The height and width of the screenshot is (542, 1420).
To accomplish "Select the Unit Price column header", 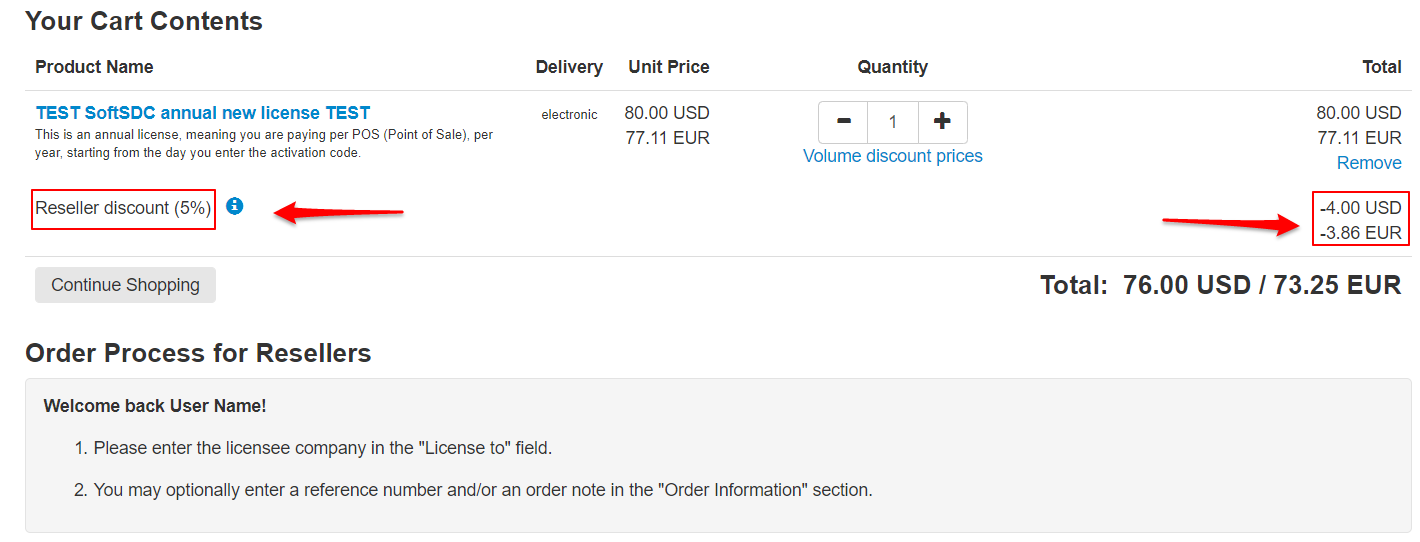I will click(669, 67).
